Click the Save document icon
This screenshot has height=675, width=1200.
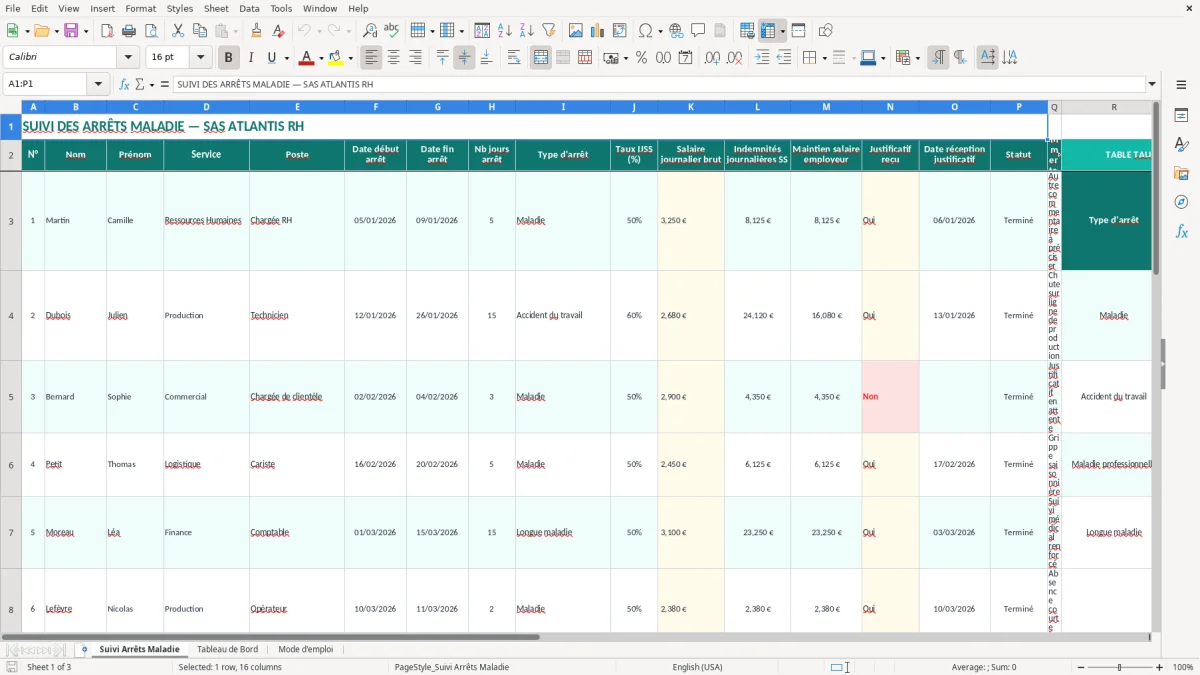(71, 31)
